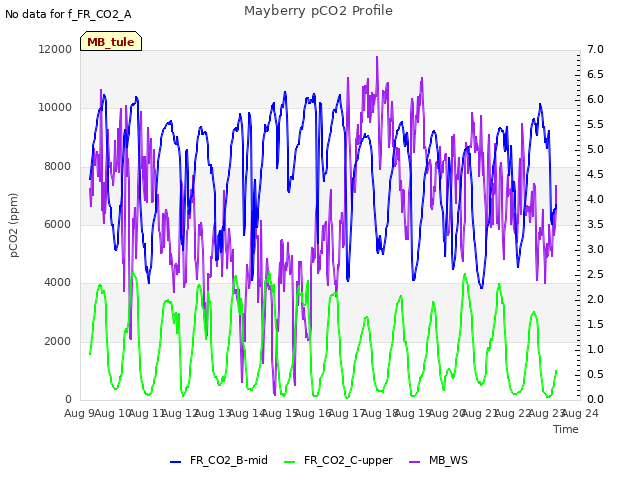This screenshot has width=640, height=480.
Task: Click the 4000 left axis tick label
Action: pyautogui.click(x=58, y=282)
